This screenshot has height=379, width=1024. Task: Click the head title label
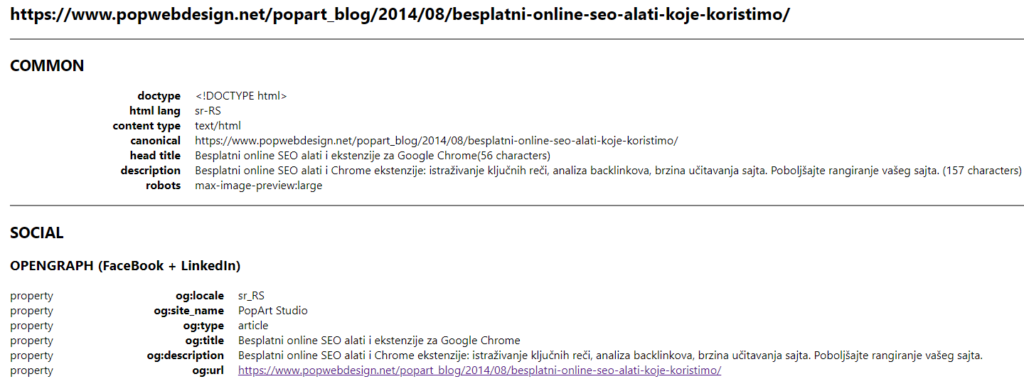(x=155, y=156)
